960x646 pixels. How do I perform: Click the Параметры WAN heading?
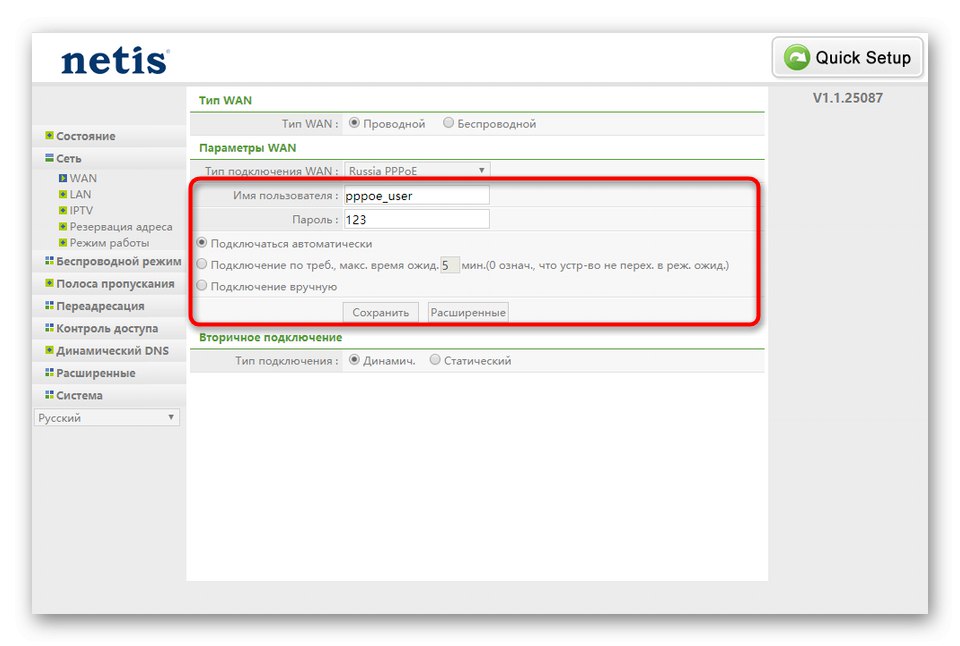click(247, 148)
